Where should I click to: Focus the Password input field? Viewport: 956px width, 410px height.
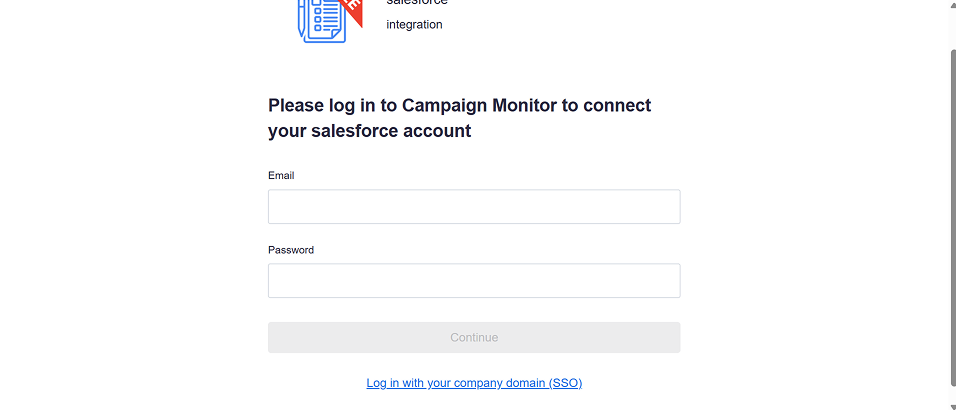pyautogui.click(x=474, y=281)
